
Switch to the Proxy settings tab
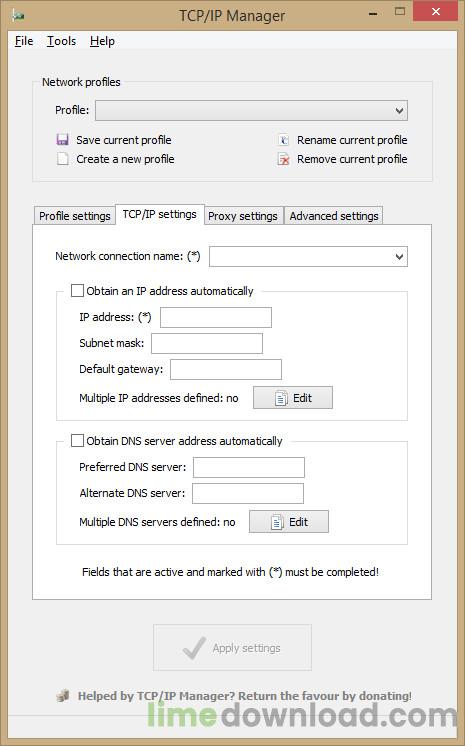pyautogui.click(x=243, y=216)
